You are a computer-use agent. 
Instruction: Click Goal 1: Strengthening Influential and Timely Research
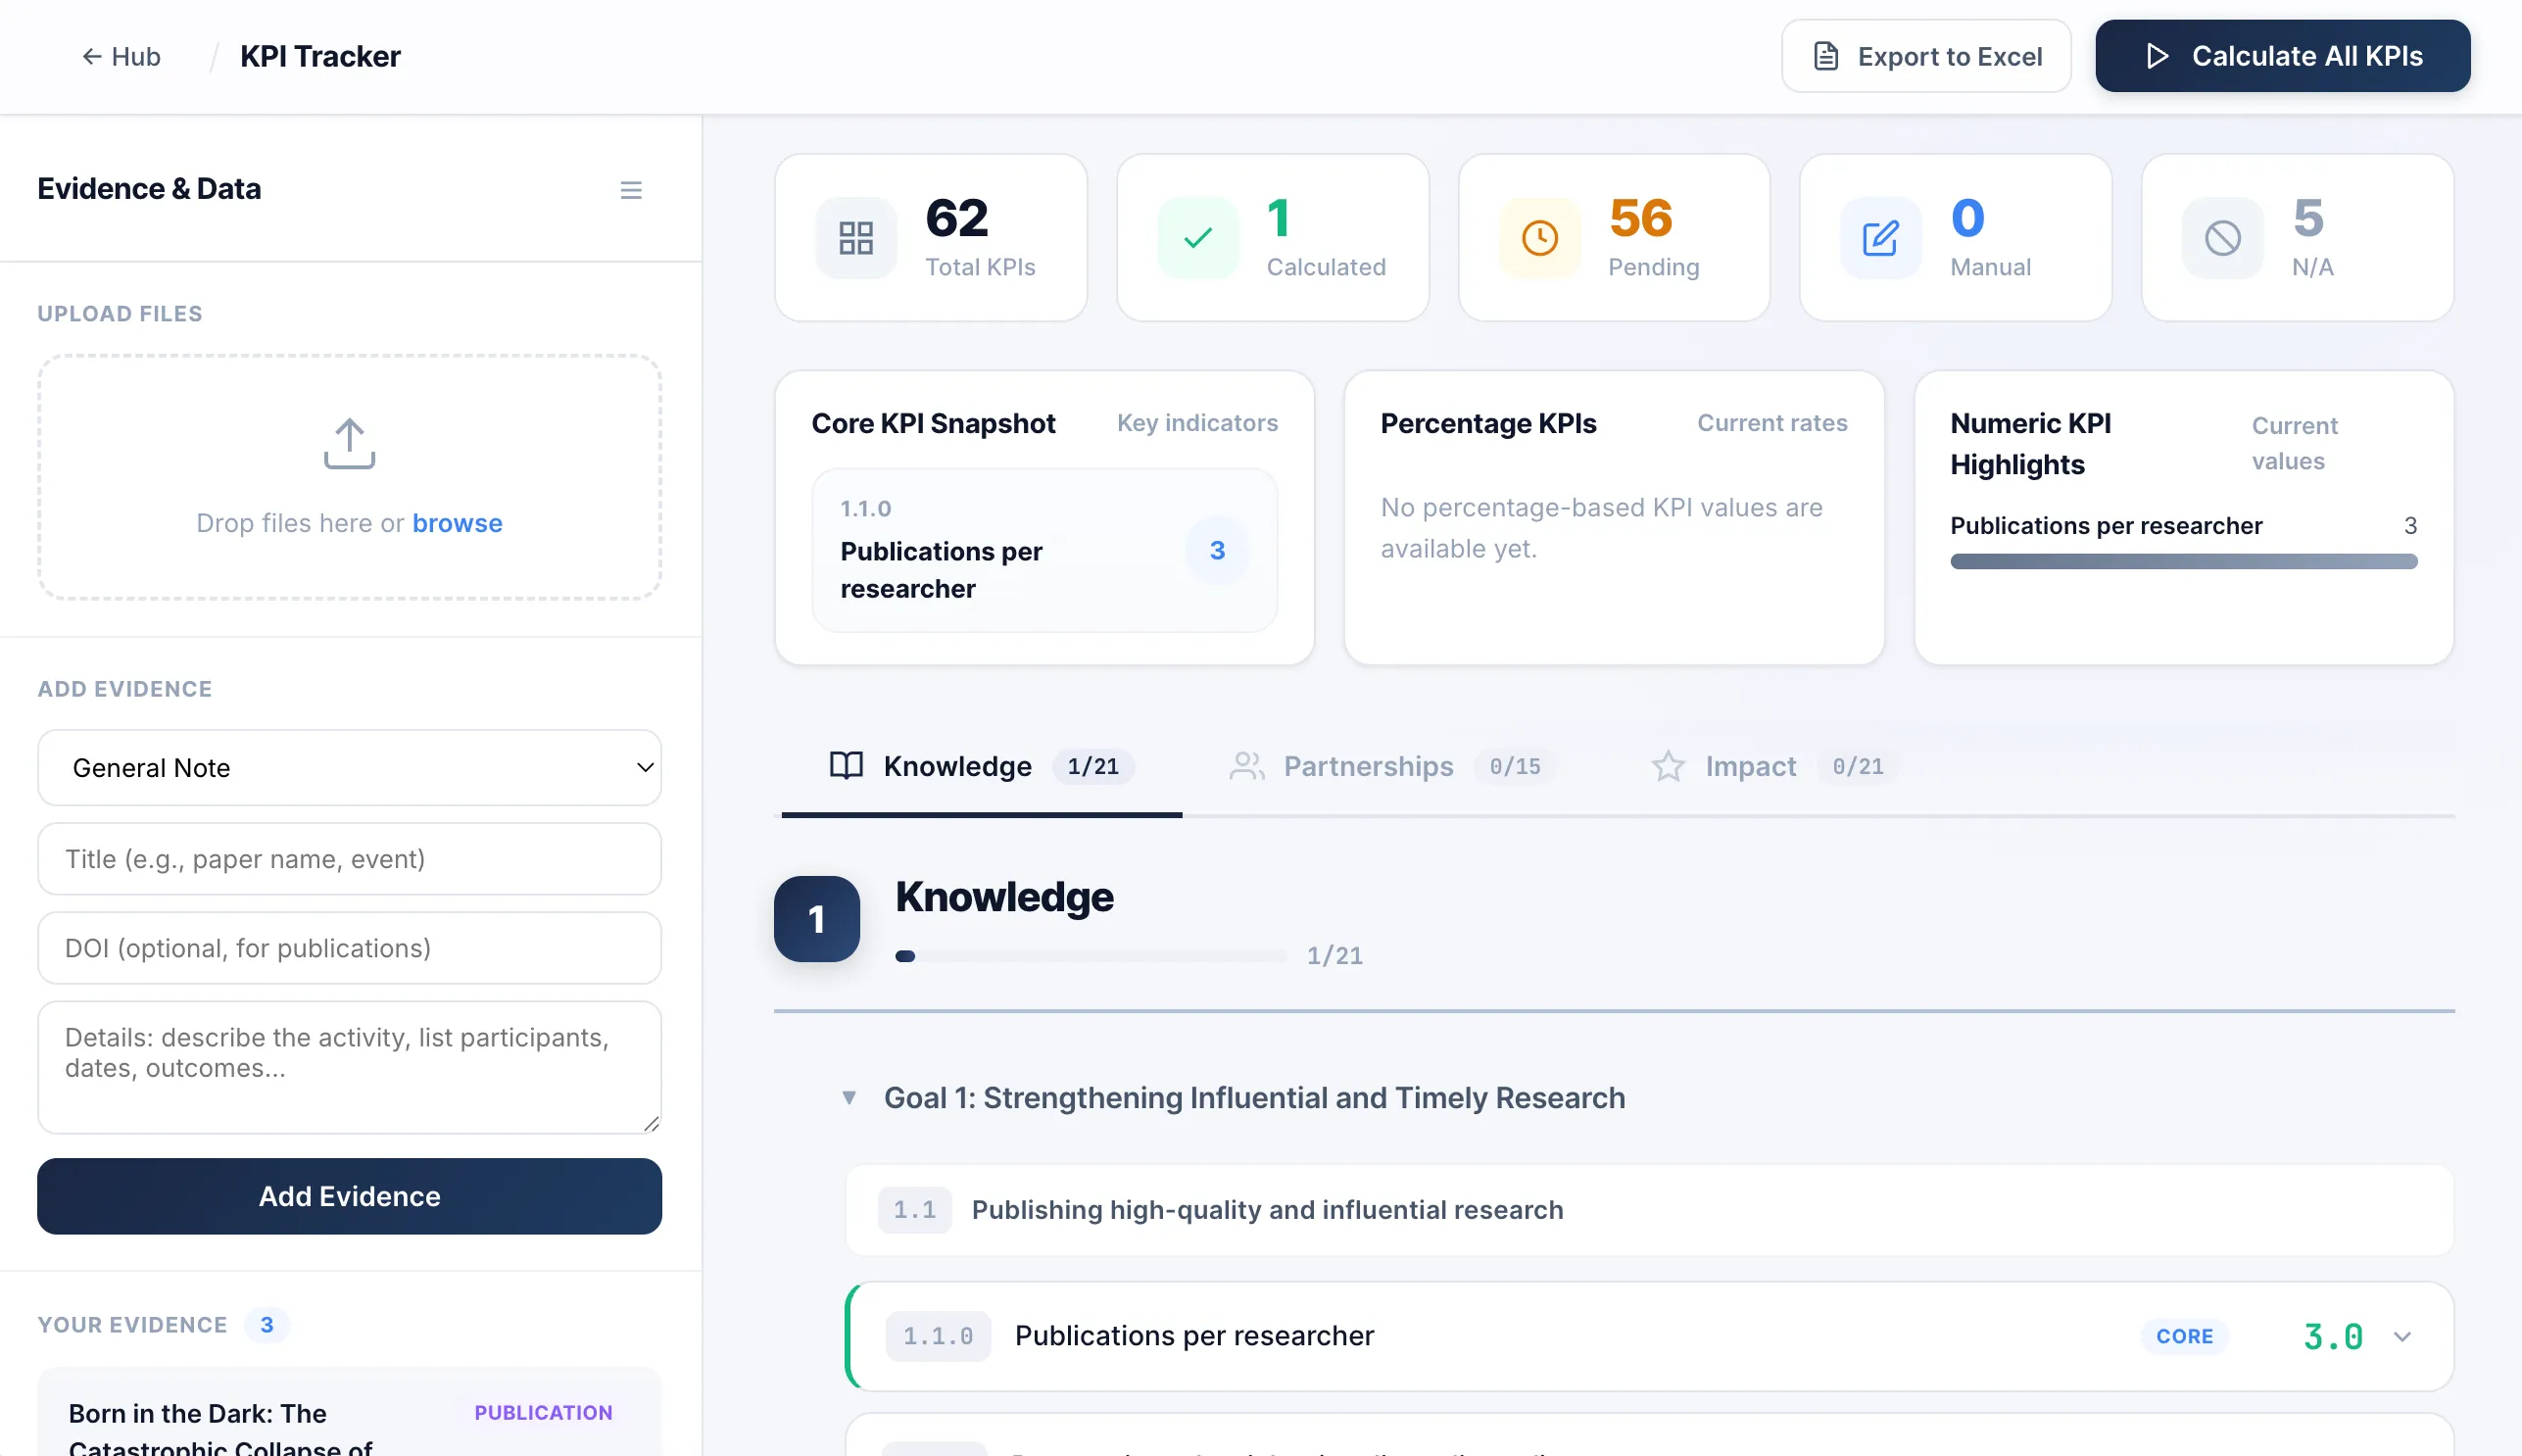pyautogui.click(x=1254, y=1098)
